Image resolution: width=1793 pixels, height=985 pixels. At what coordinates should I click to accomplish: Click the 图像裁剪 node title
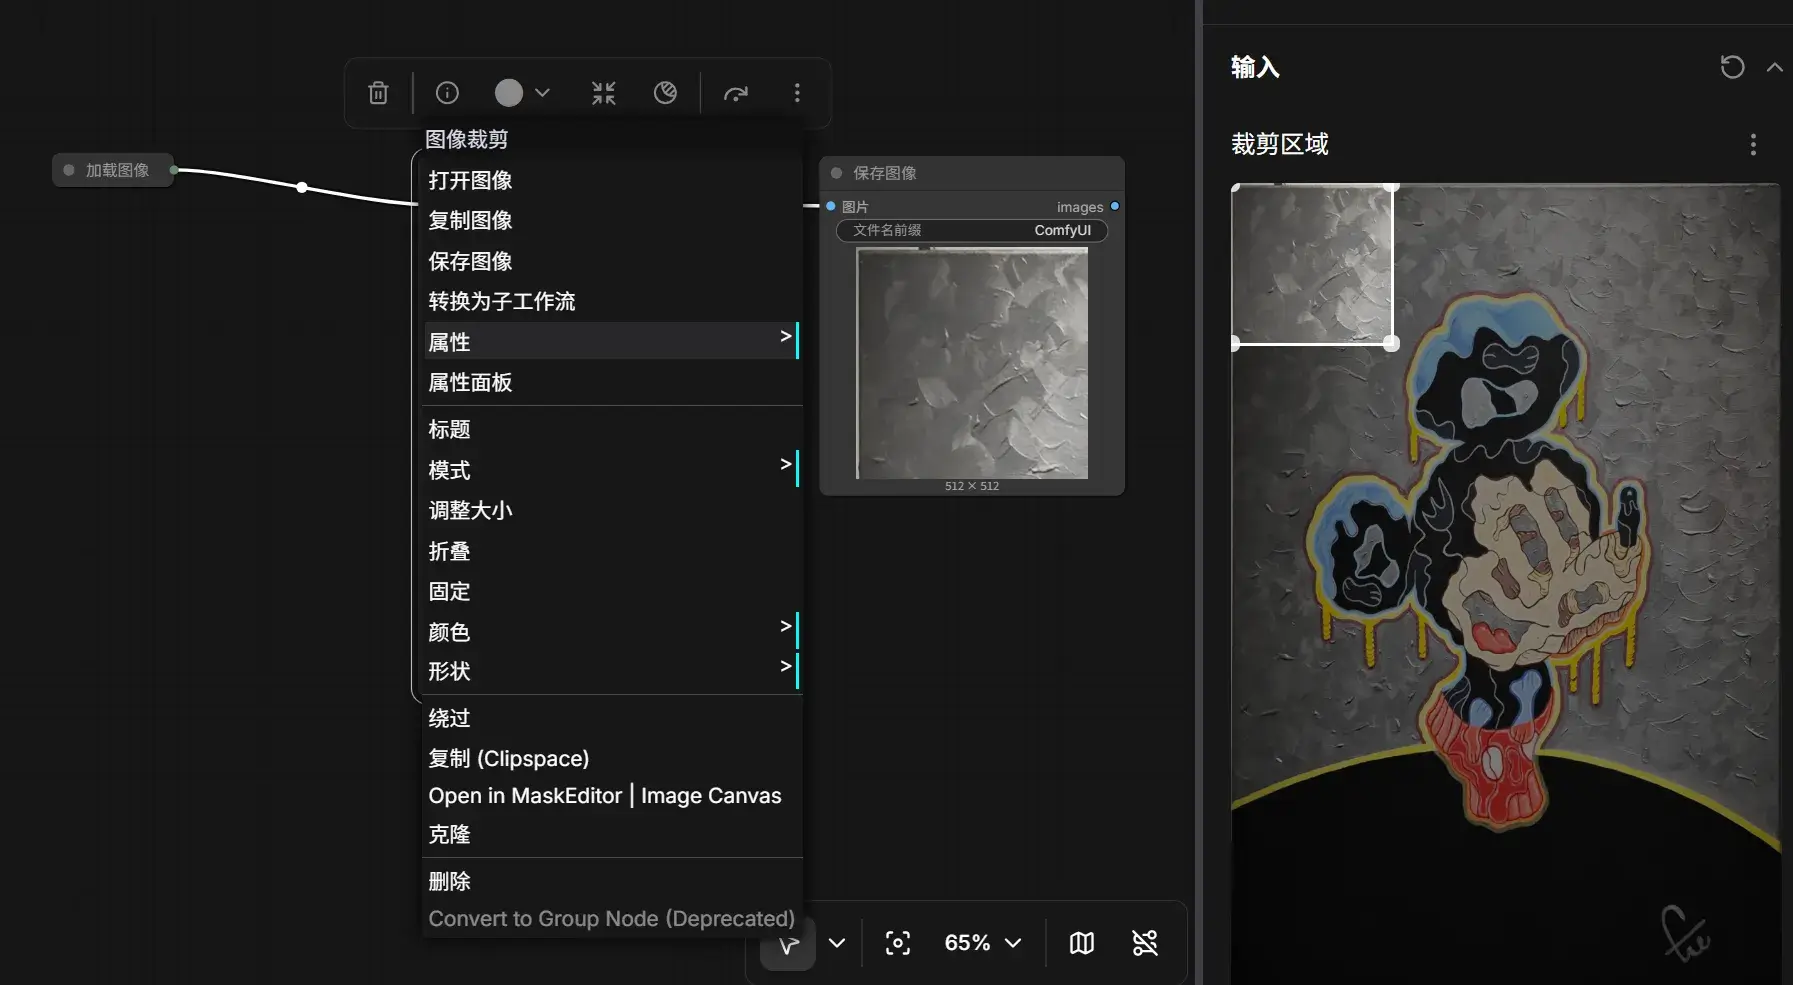click(467, 139)
